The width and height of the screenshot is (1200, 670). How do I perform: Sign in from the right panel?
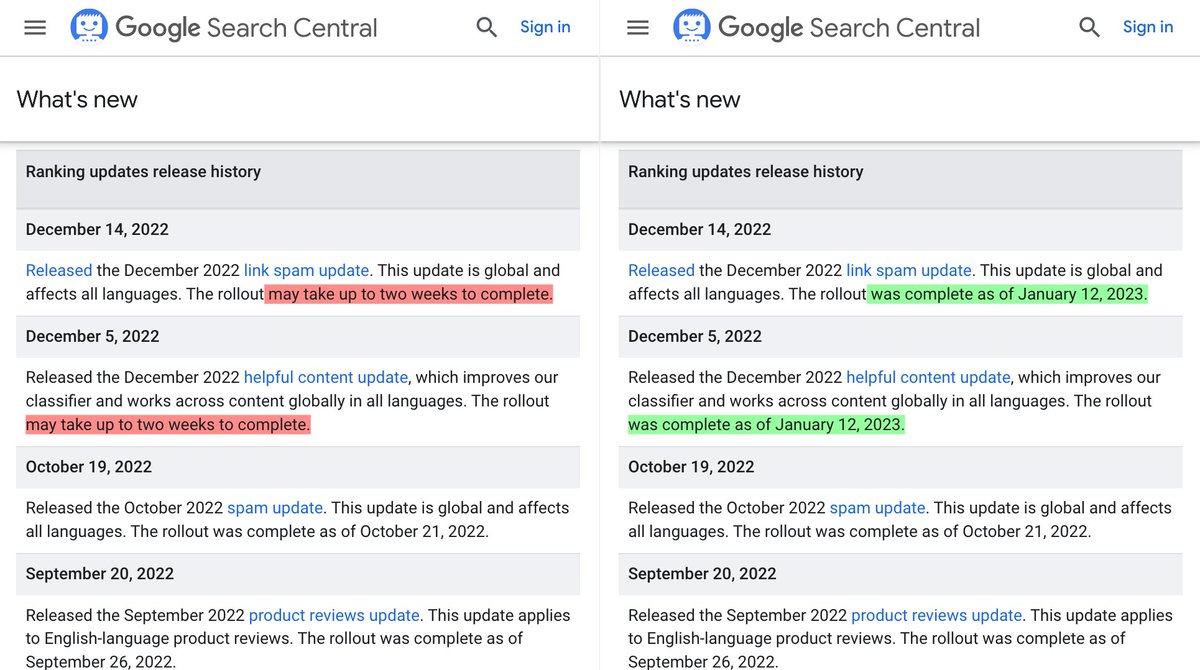(1148, 27)
